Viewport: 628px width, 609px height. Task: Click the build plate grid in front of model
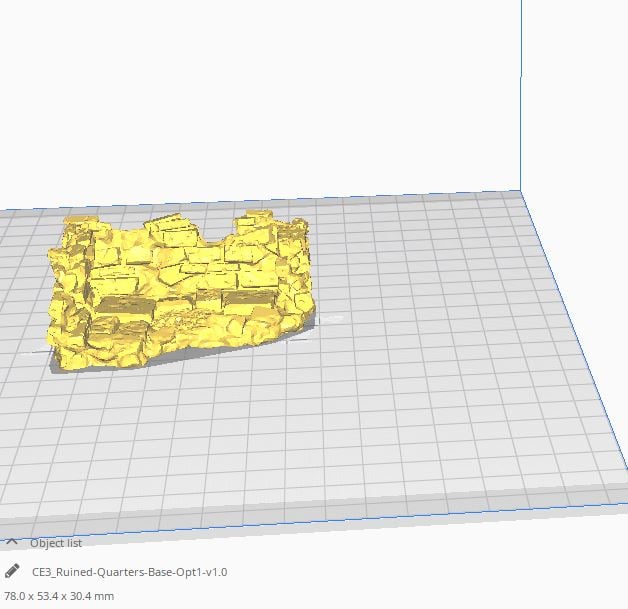click(x=200, y=430)
